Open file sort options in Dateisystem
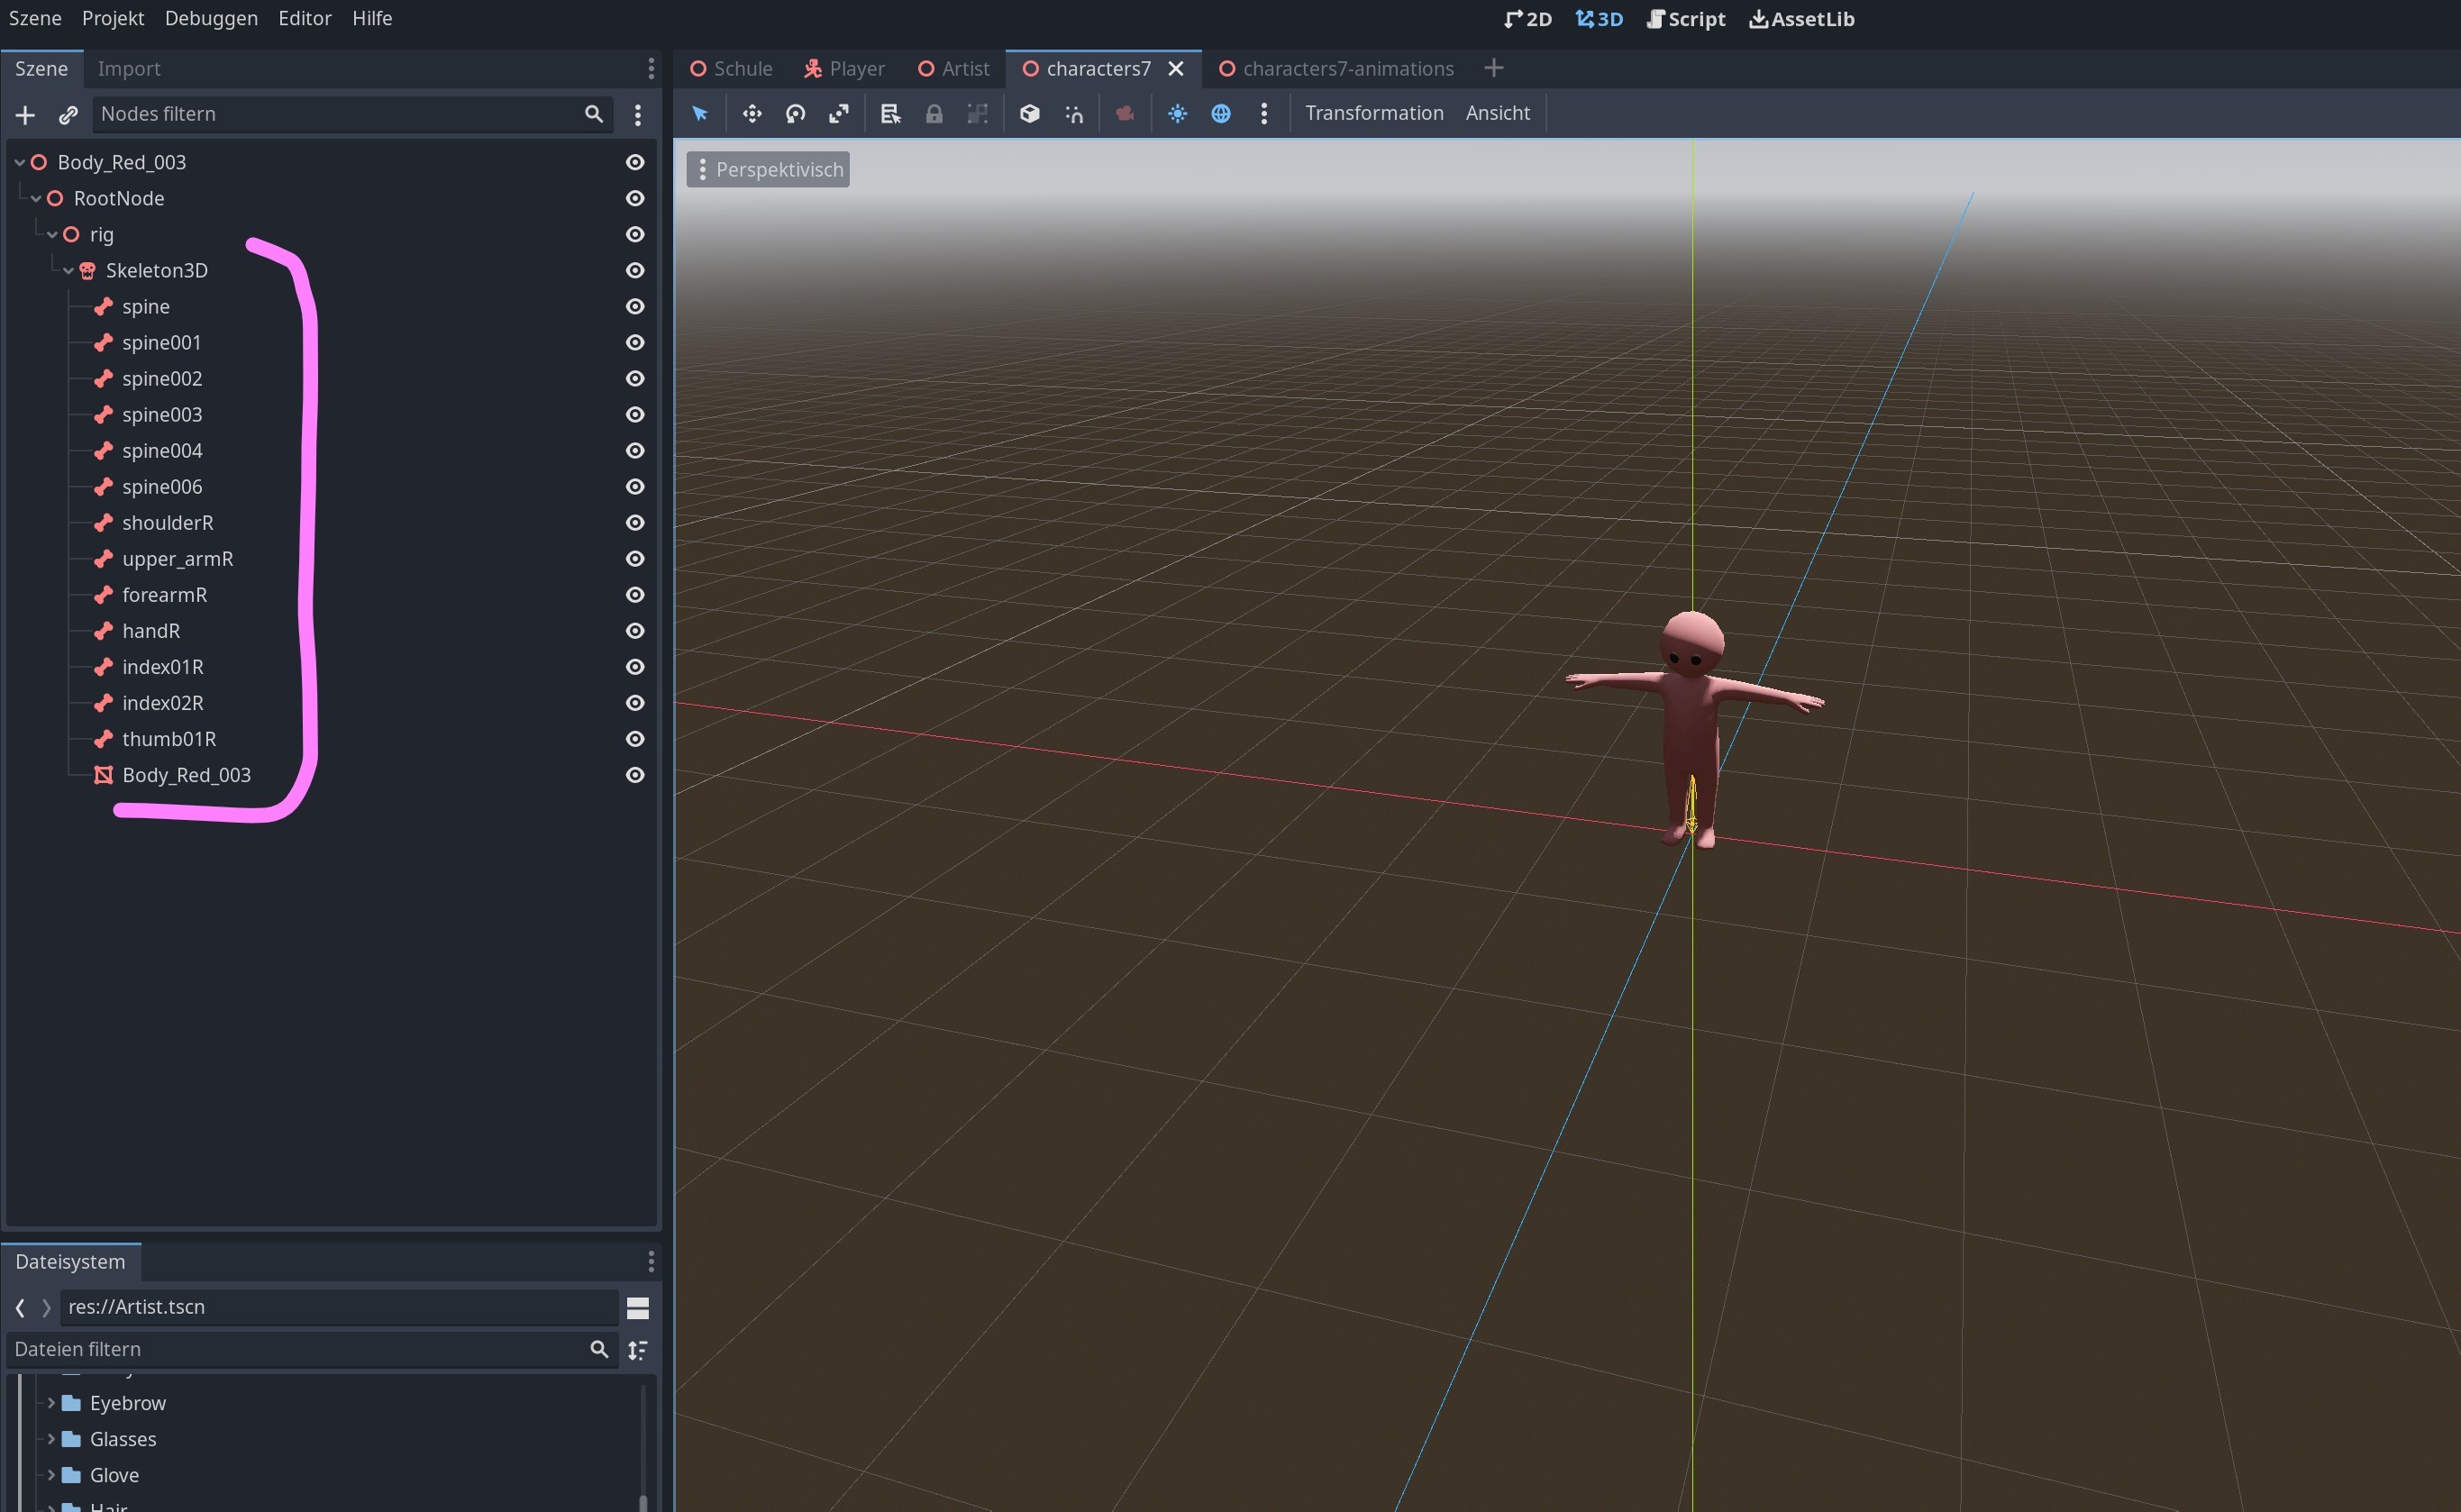 [638, 1350]
